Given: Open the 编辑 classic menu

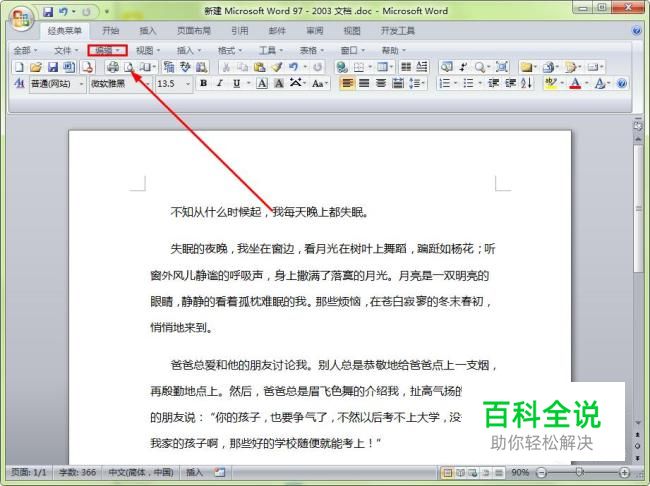Looking at the screenshot, I should pos(107,51).
